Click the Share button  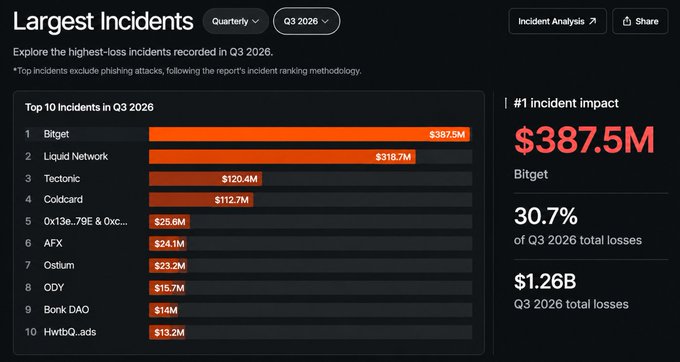[x=641, y=21]
